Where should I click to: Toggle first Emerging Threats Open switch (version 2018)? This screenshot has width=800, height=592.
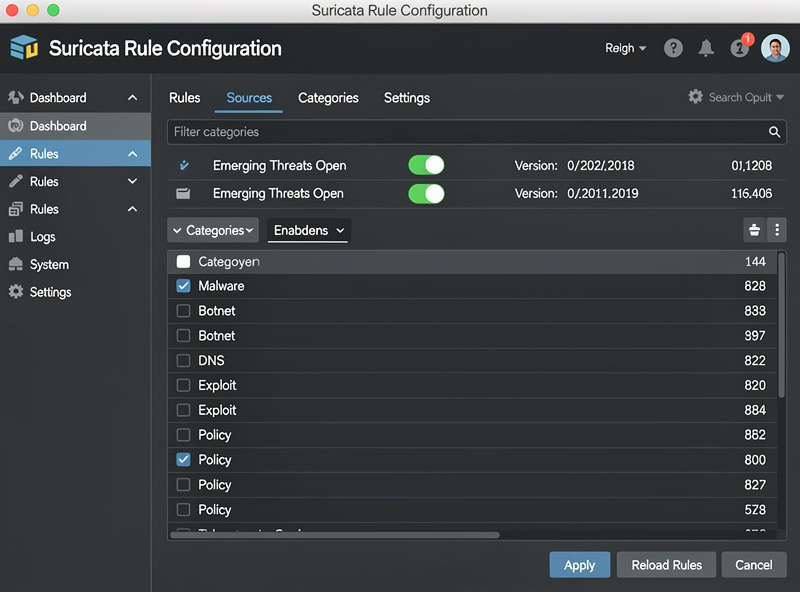pos(426,165)
